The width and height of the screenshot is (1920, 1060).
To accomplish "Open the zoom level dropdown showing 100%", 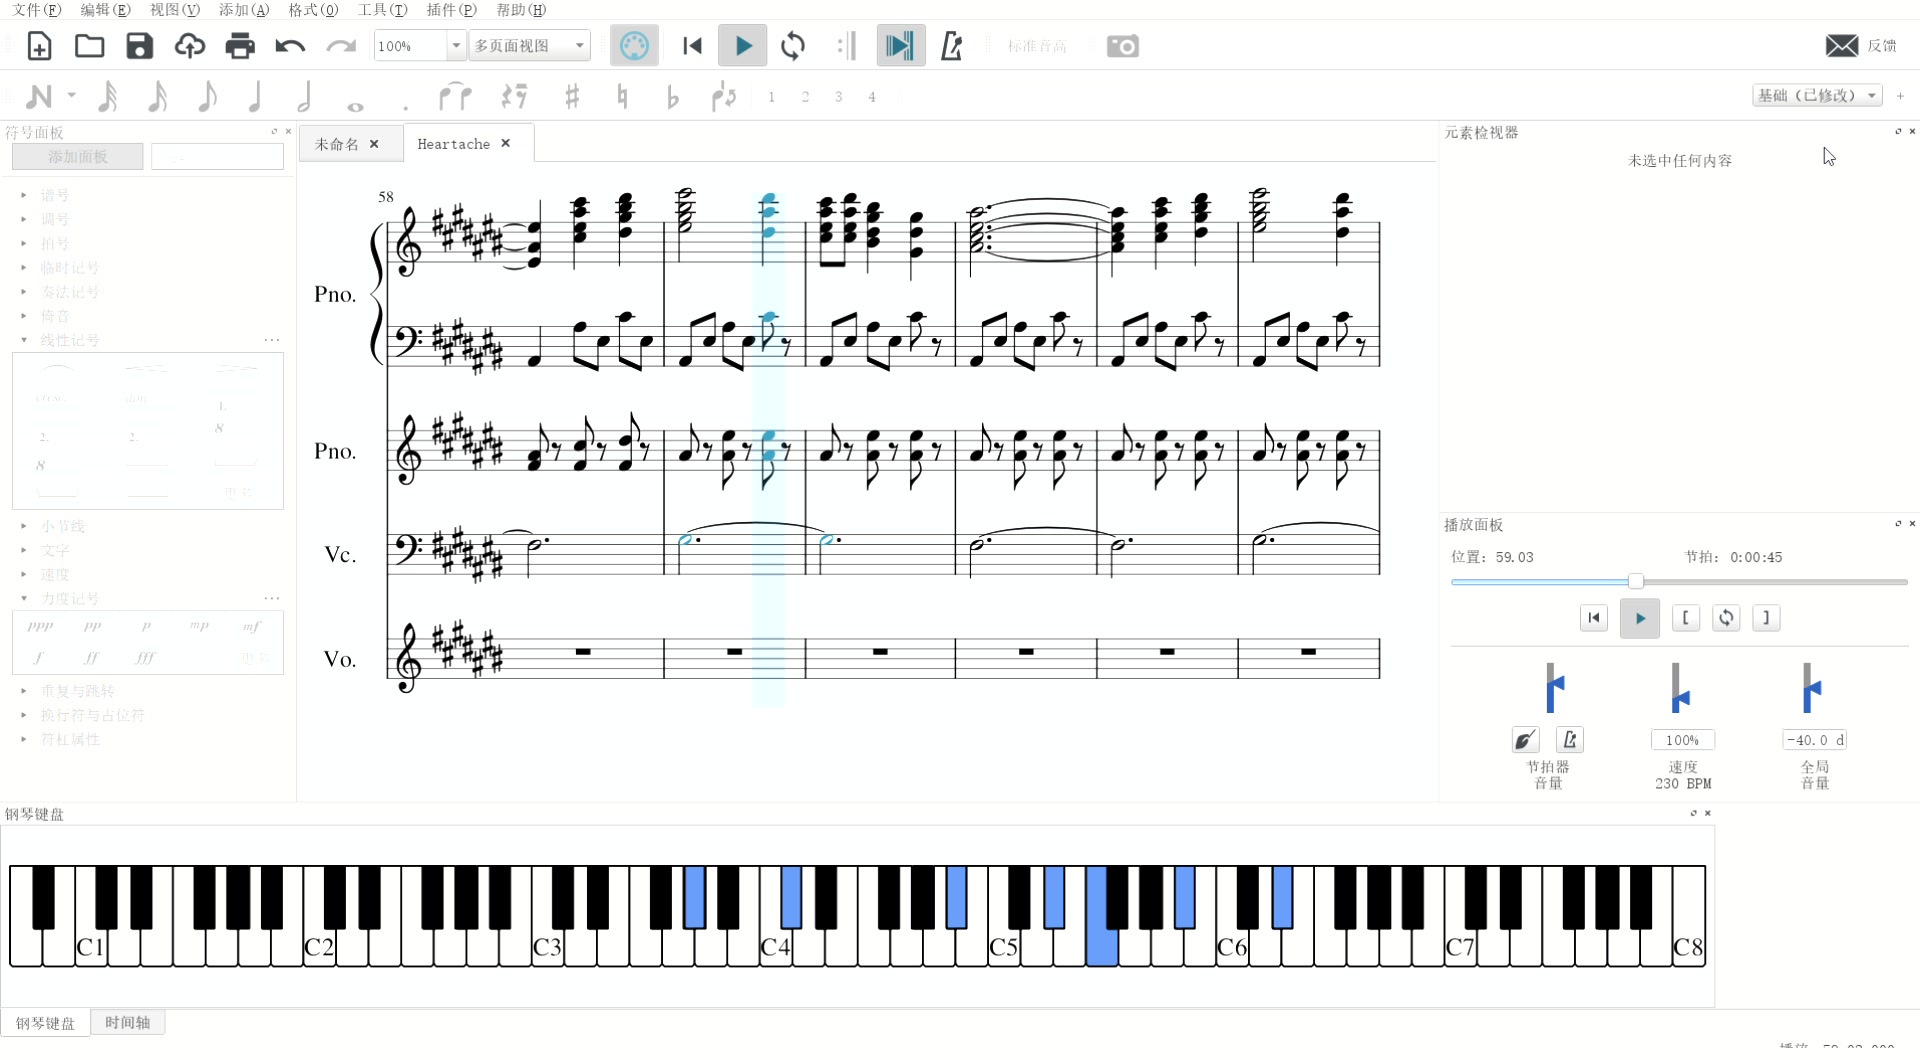I will tap(456, 46).
